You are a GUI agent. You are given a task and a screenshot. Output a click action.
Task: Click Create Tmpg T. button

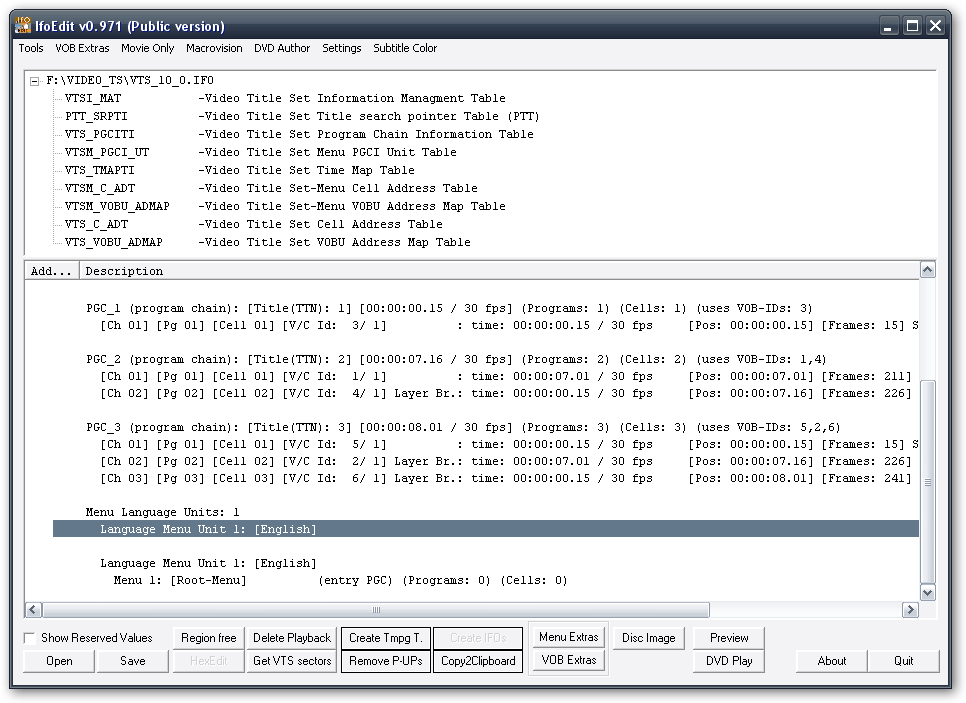[385, 637]
